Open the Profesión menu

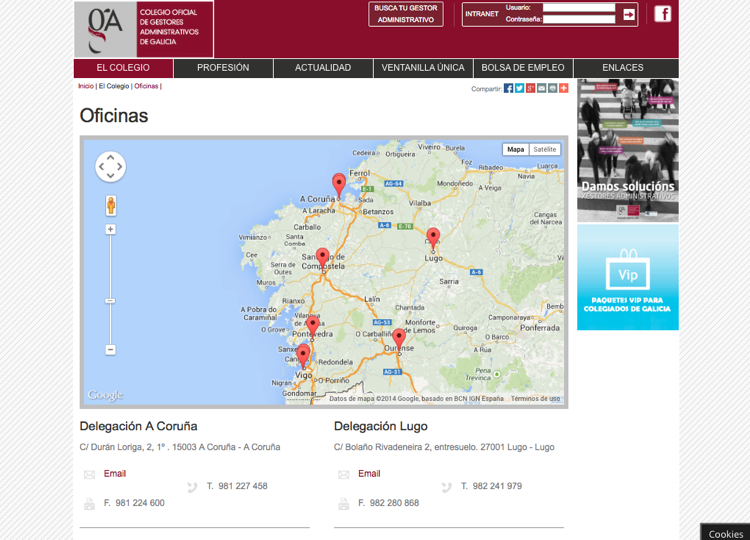pos(223,68)
